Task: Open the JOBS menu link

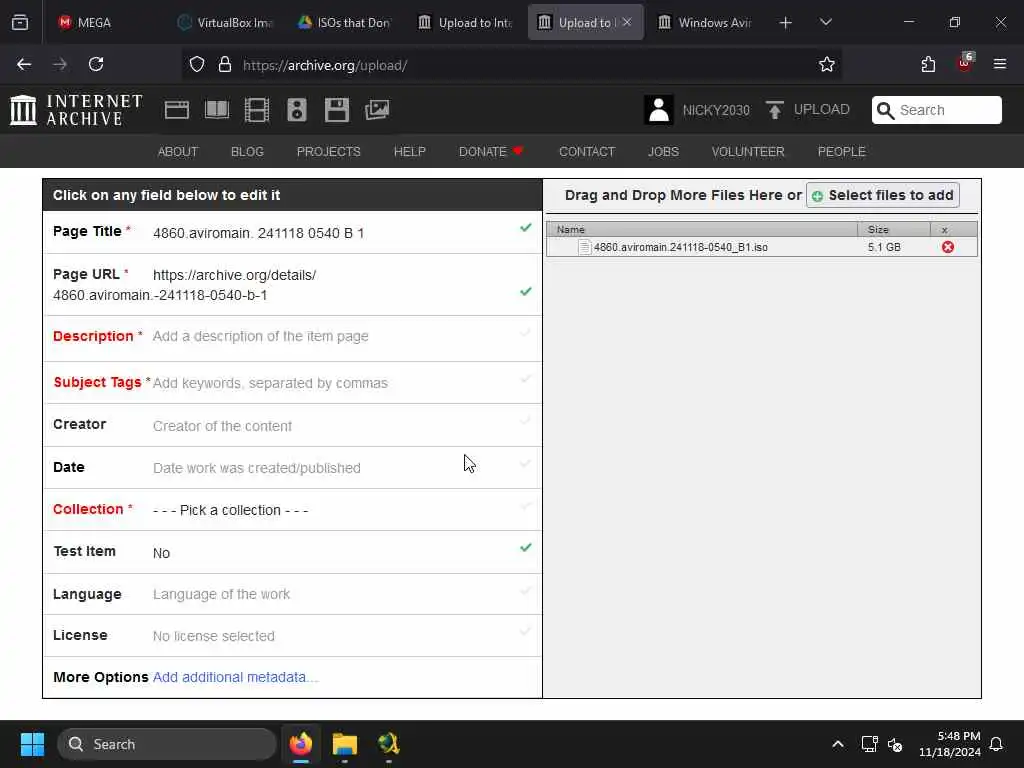Action: tap(663, 152)
